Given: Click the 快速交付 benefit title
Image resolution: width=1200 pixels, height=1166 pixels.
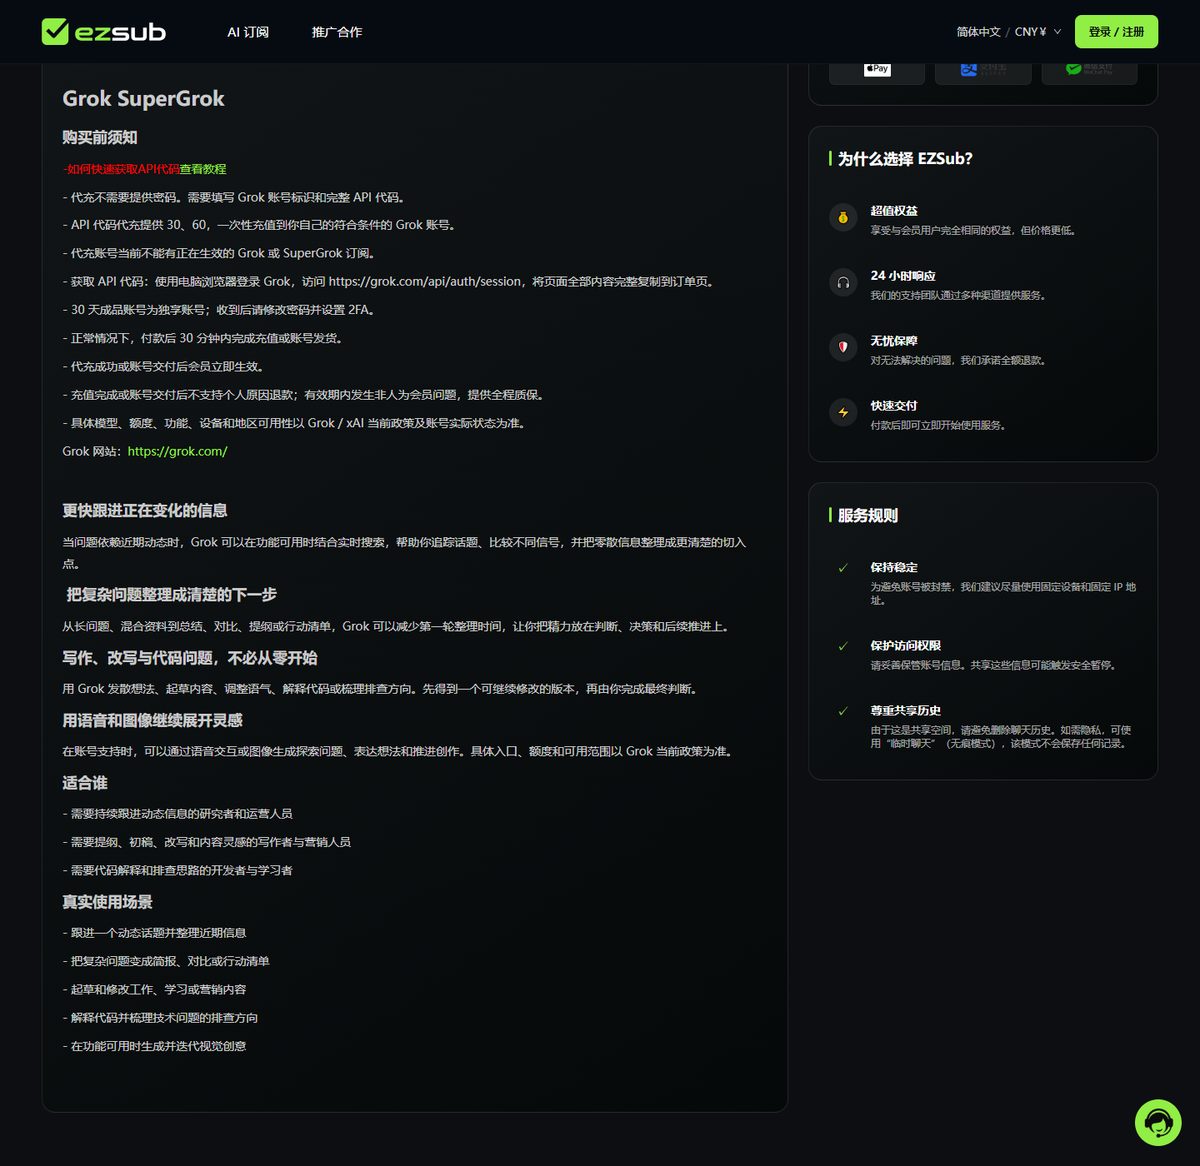Looking at the screenshot, I should pos(894,406).
